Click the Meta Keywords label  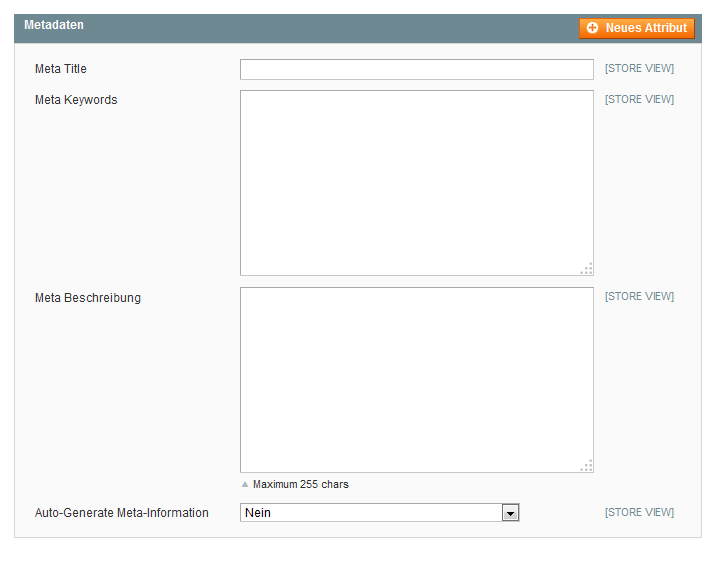(x=76, y=100)
